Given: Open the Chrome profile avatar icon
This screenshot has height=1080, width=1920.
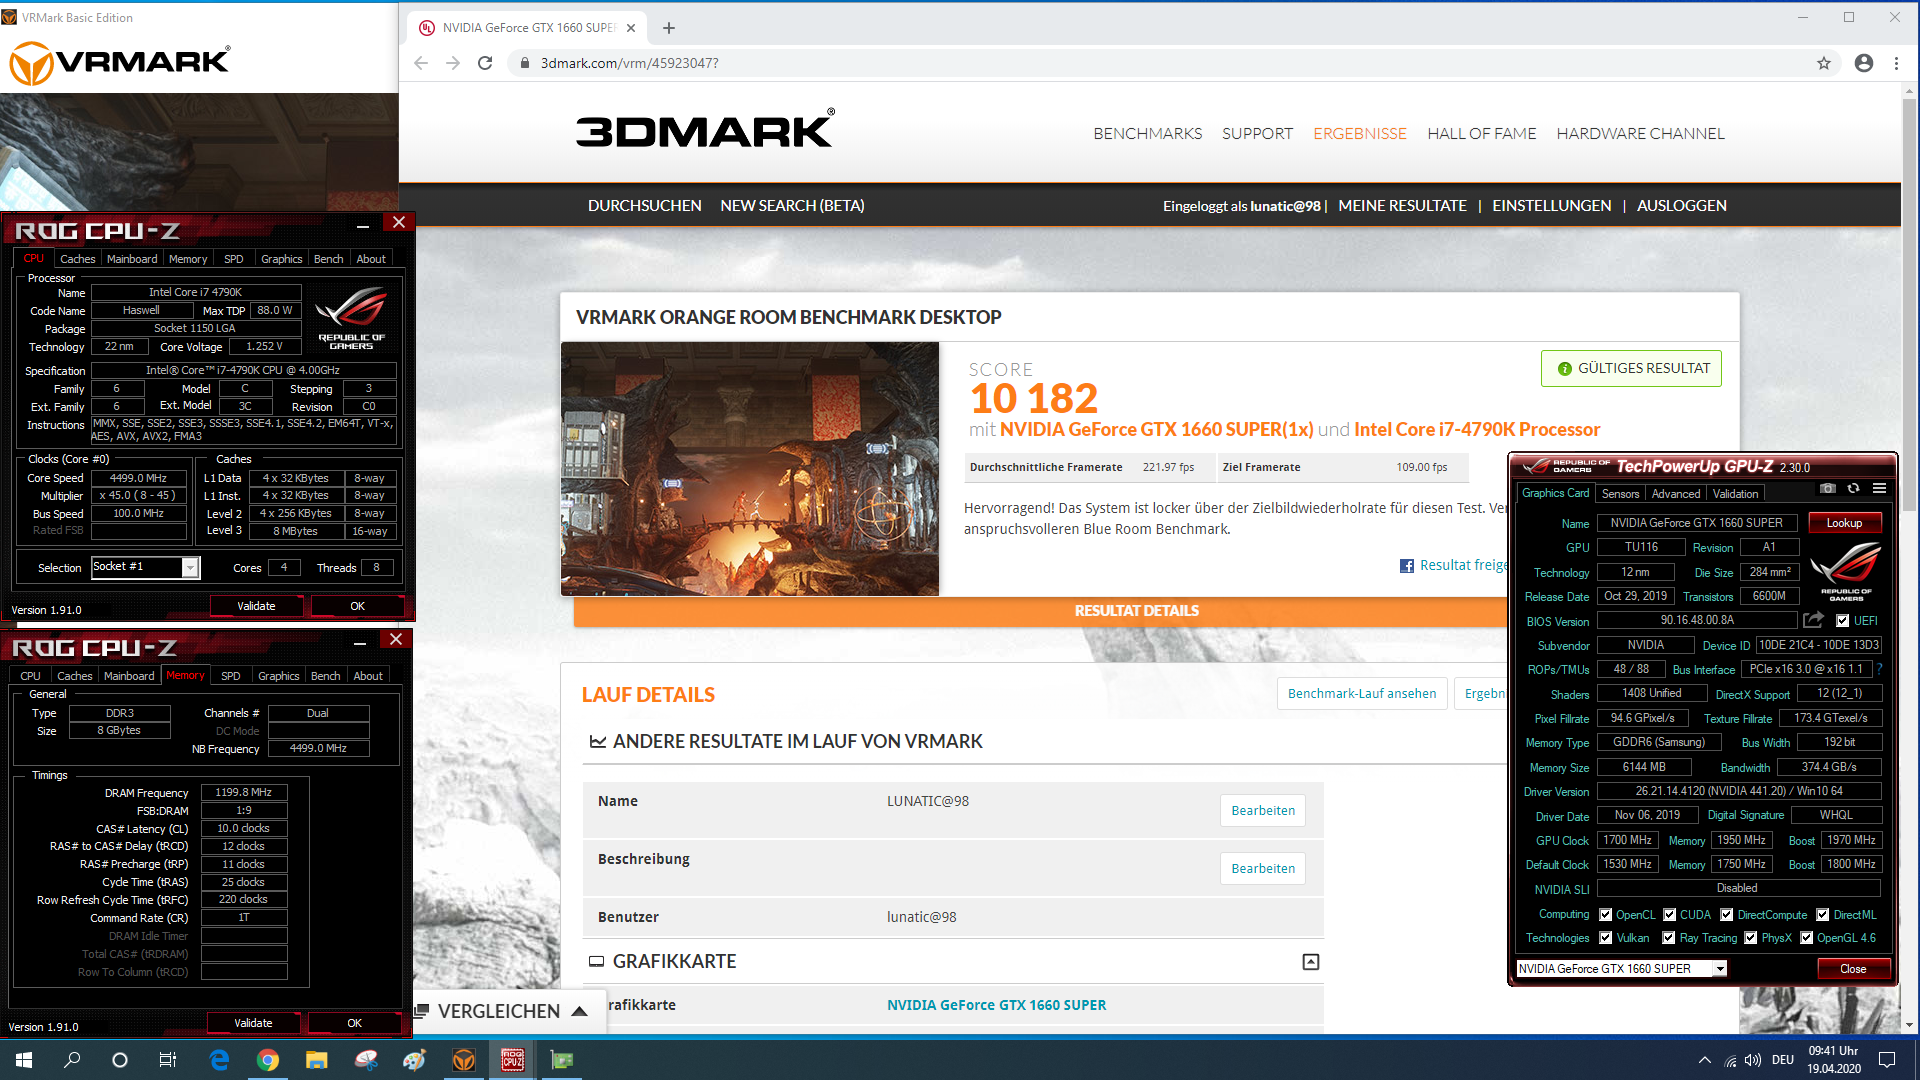Looking at the screenshot, I should [x=1864, y=63].
